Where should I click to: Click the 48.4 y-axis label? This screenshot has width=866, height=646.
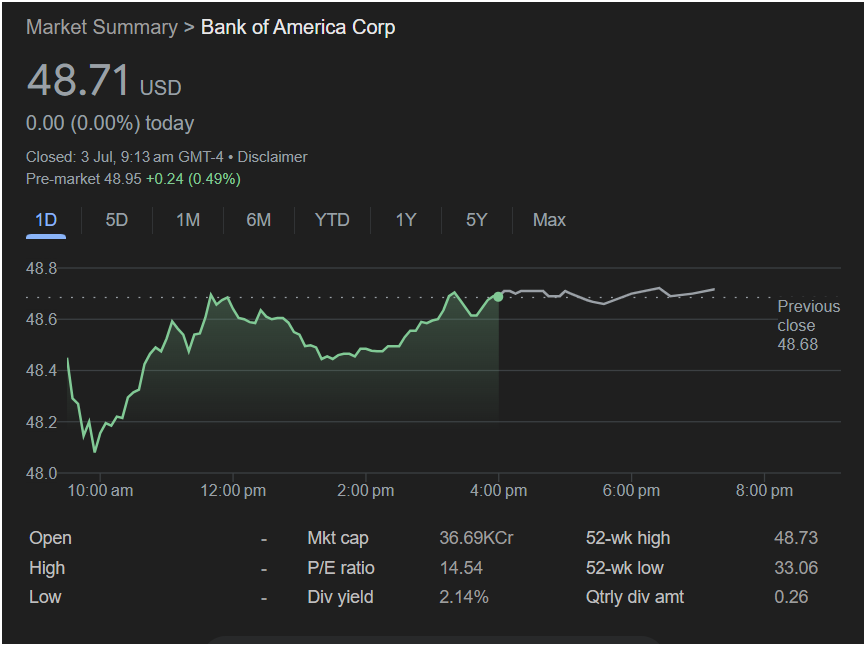[x=41, y=370]
